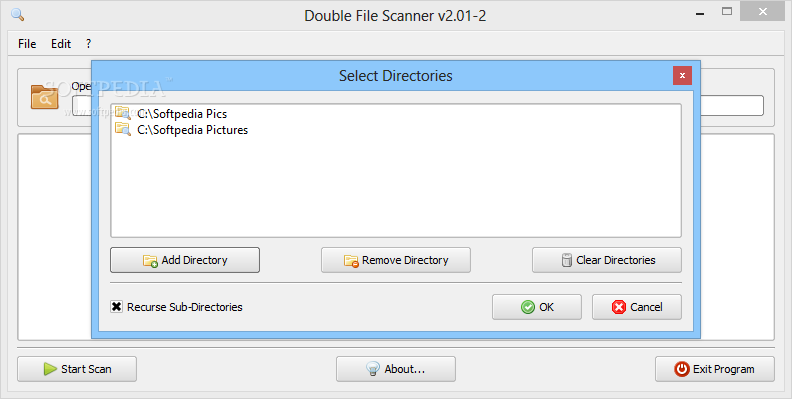Click the Add Directory button
Viewport: 792px width, 399px height.
pyautogui.click(x=185, y=260)
